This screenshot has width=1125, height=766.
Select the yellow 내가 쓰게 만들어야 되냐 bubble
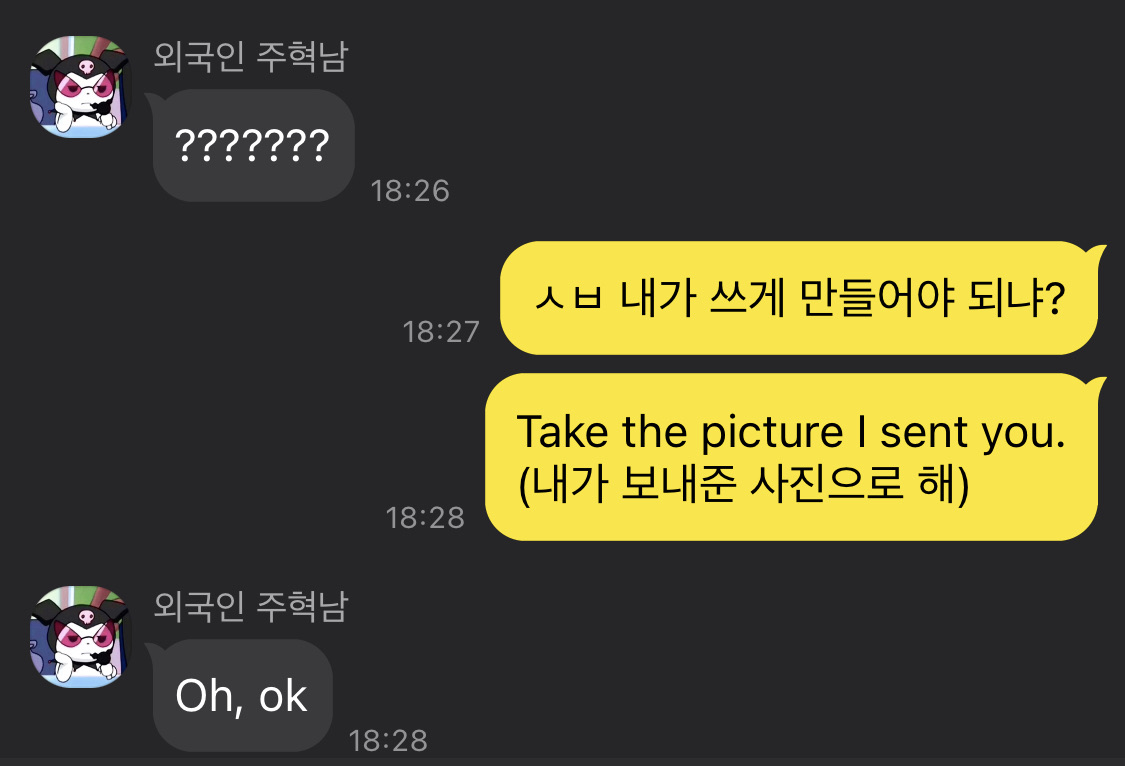pyautogui.click(x=798, y=298)
